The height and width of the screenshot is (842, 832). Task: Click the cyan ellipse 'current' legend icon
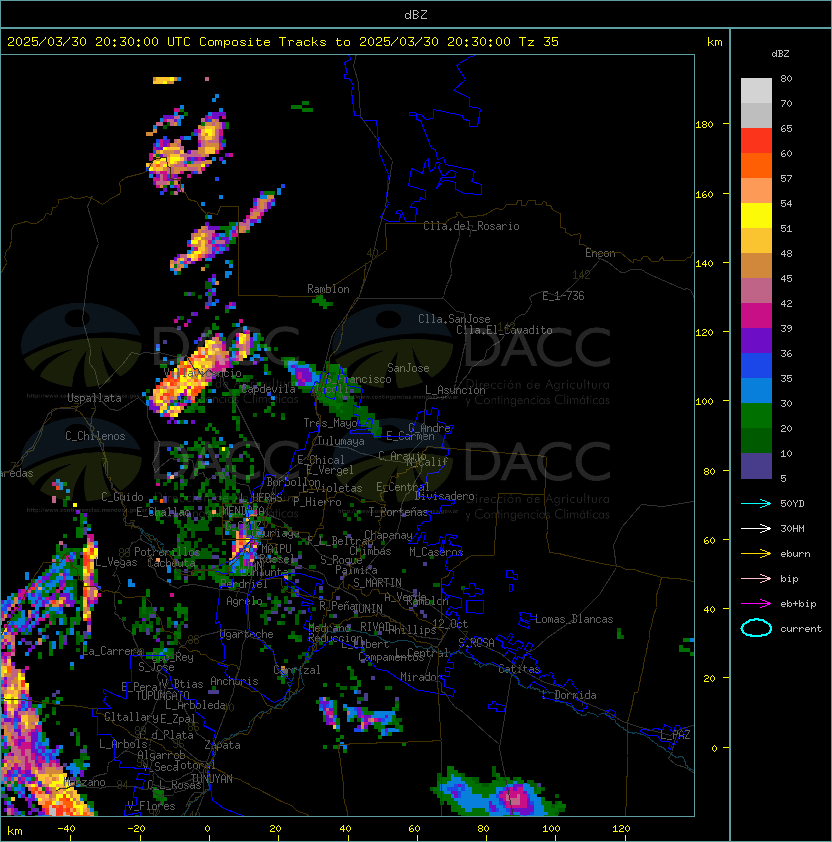(756, 628)
